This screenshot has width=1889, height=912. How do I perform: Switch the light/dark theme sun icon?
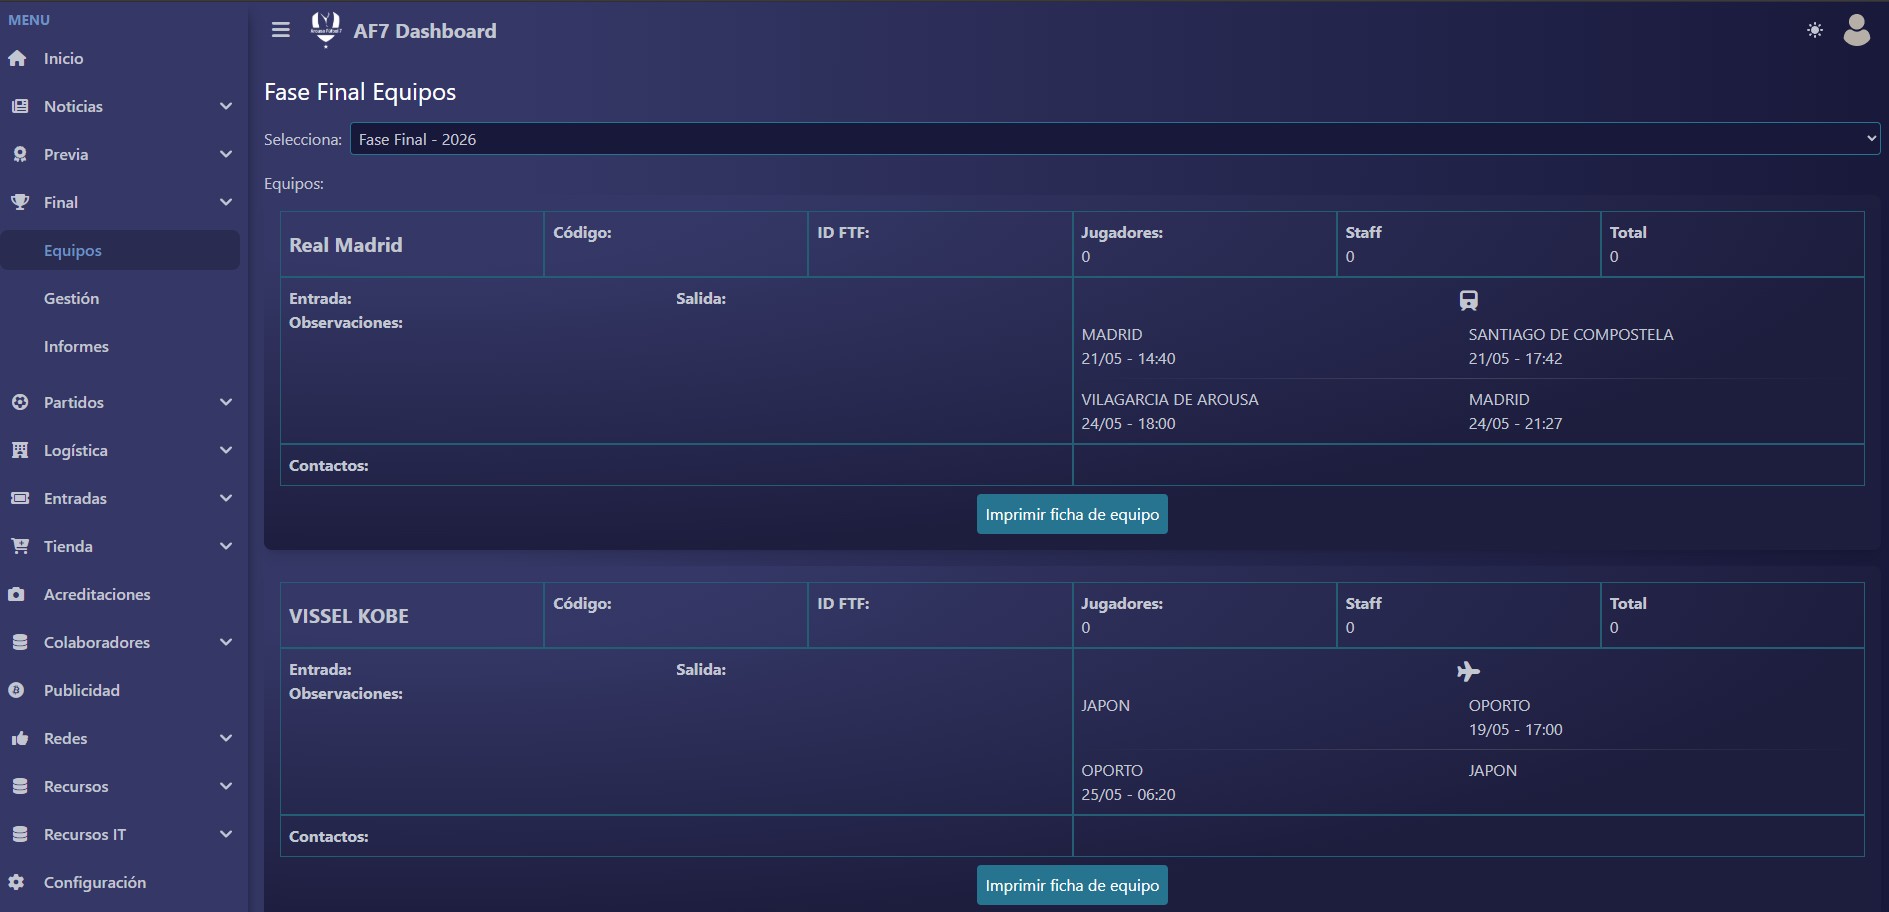(x=1815, y=31)
